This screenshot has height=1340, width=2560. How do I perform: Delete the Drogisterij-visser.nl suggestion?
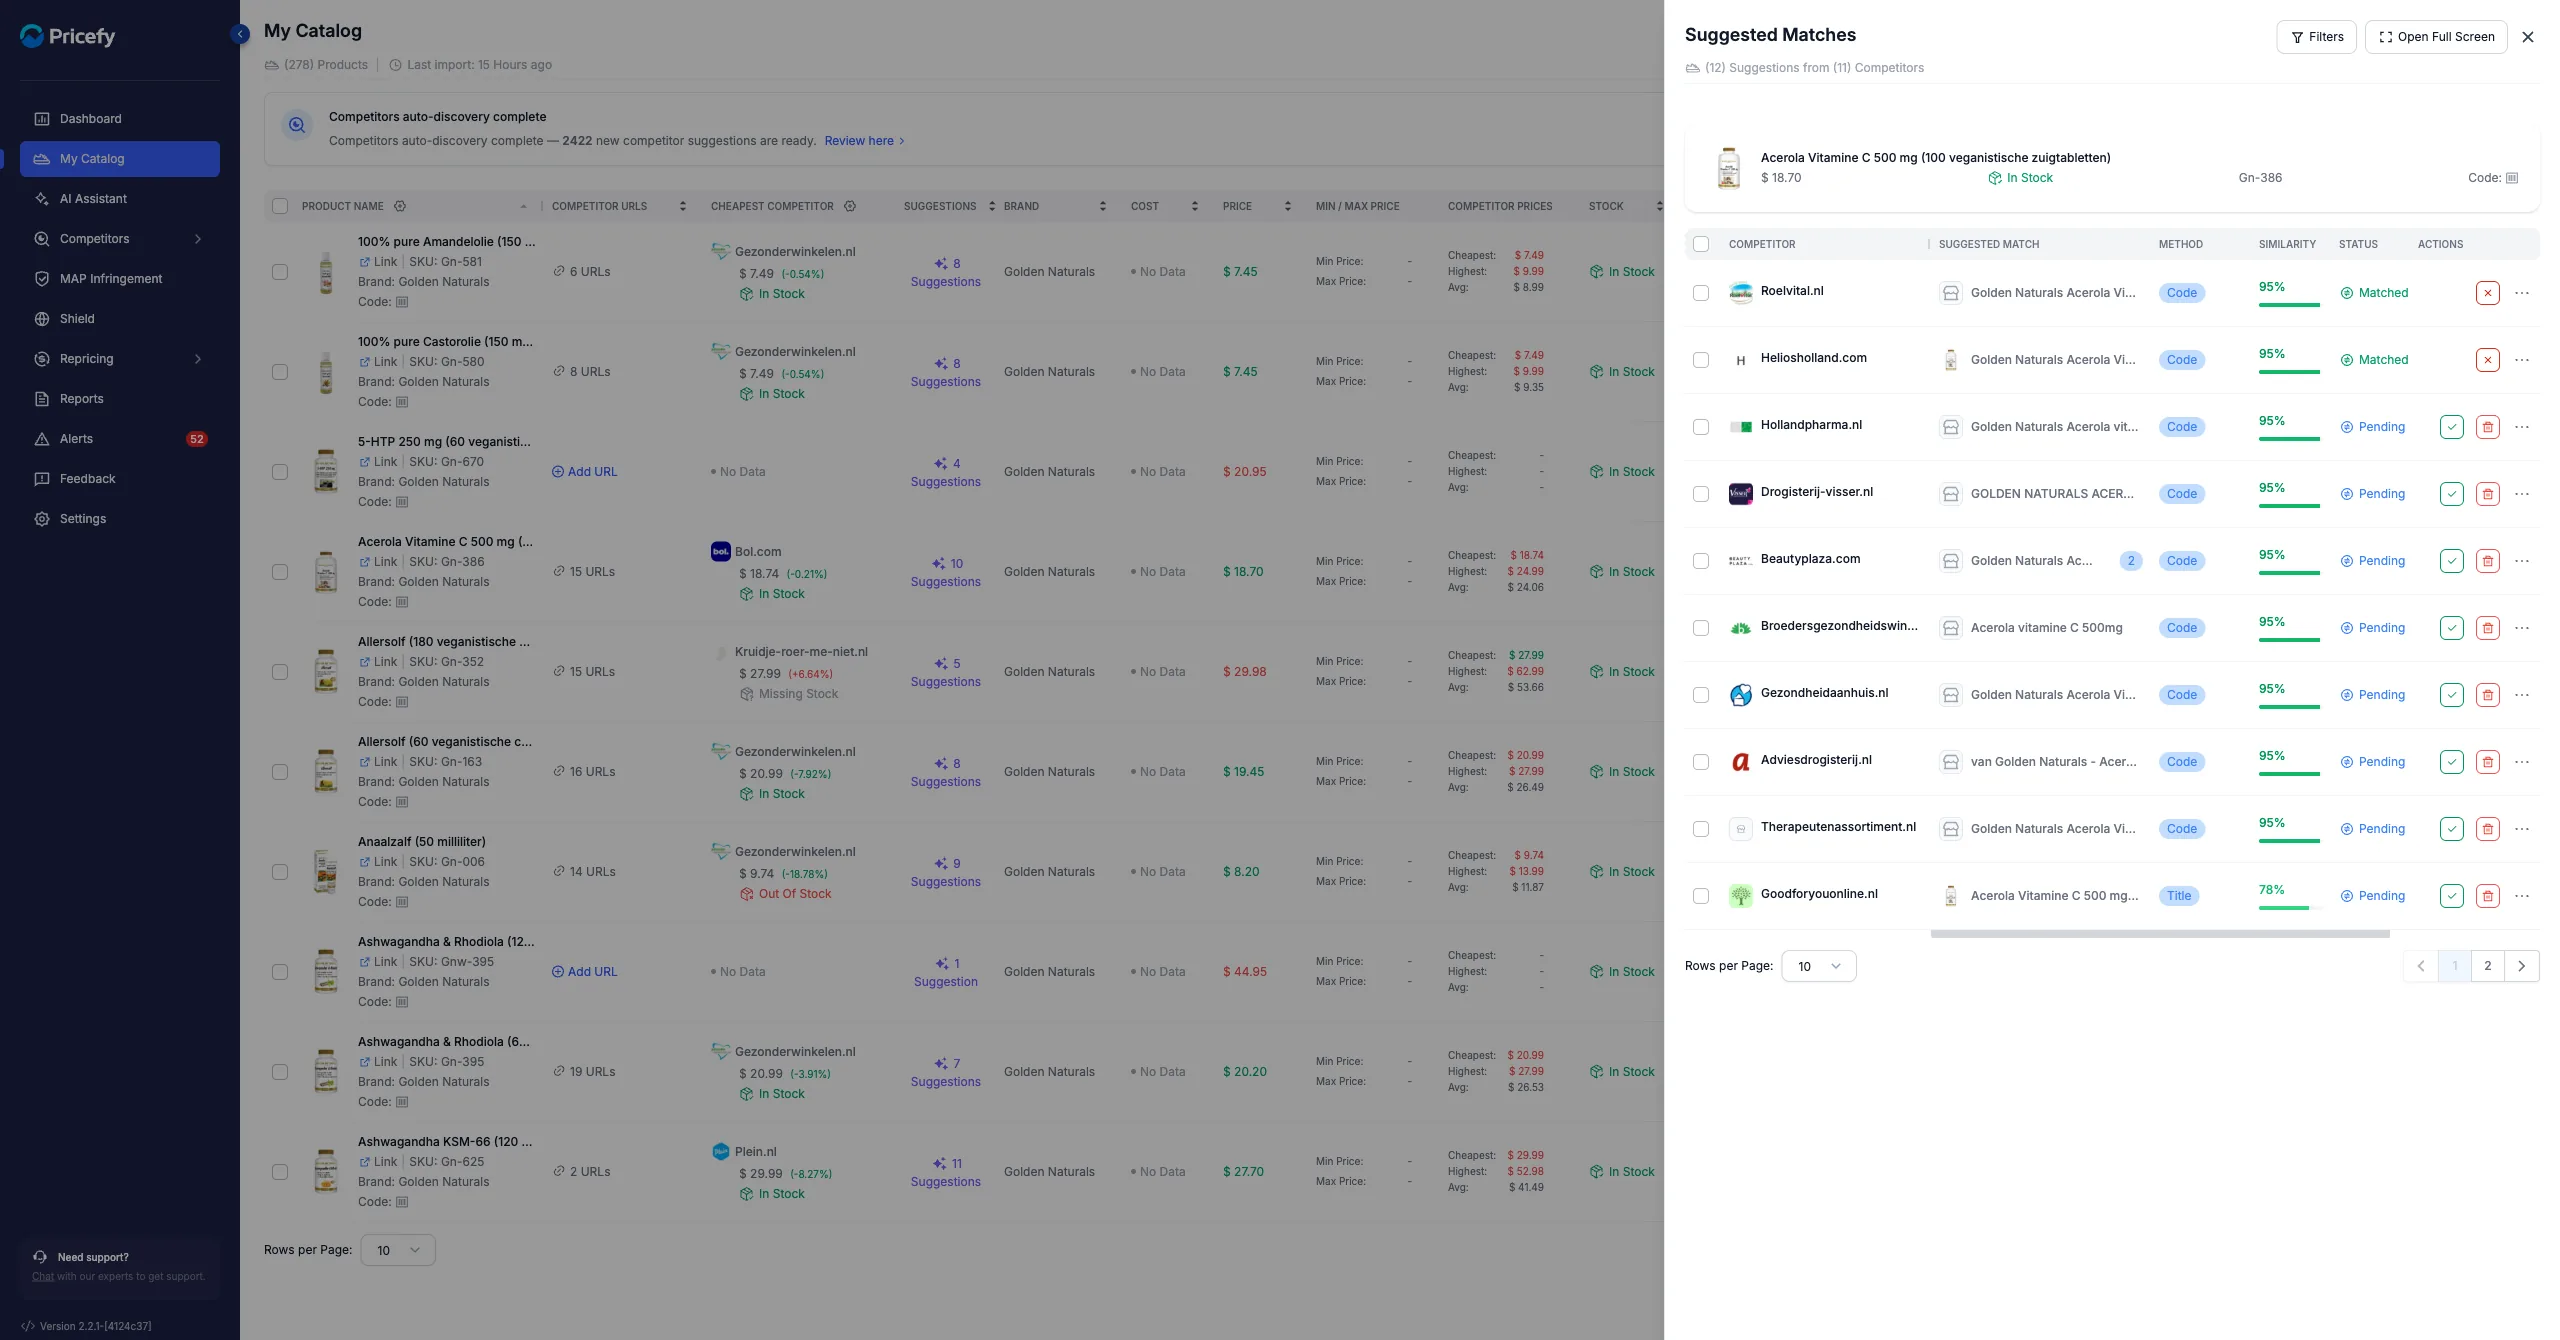coord(2488,494)
